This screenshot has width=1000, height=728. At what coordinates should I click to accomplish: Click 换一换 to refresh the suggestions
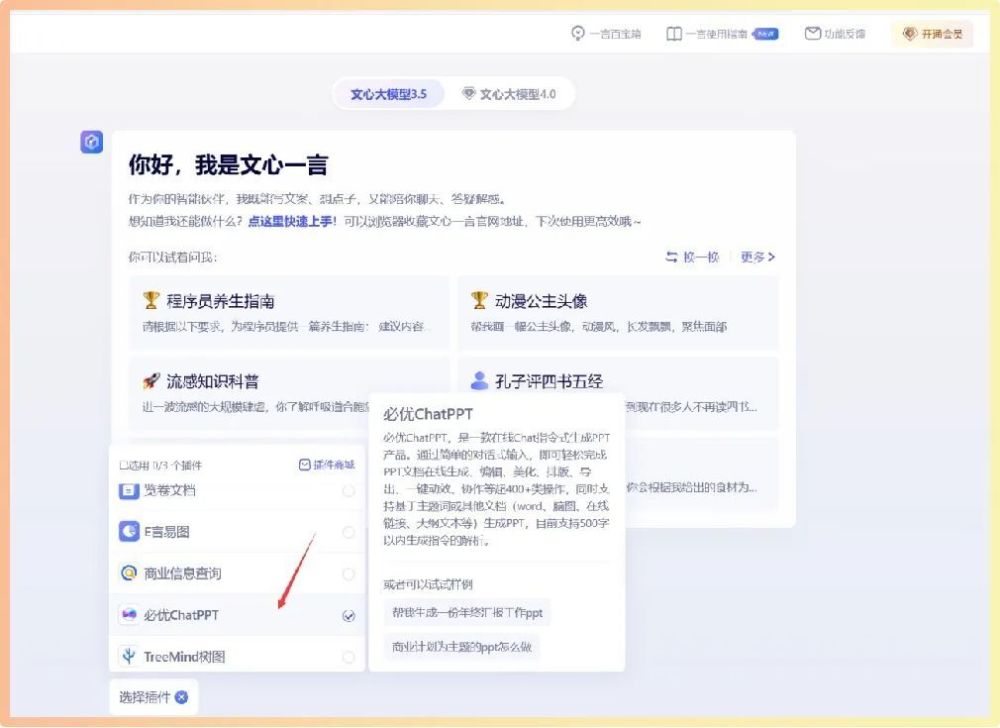pos(692,257)
